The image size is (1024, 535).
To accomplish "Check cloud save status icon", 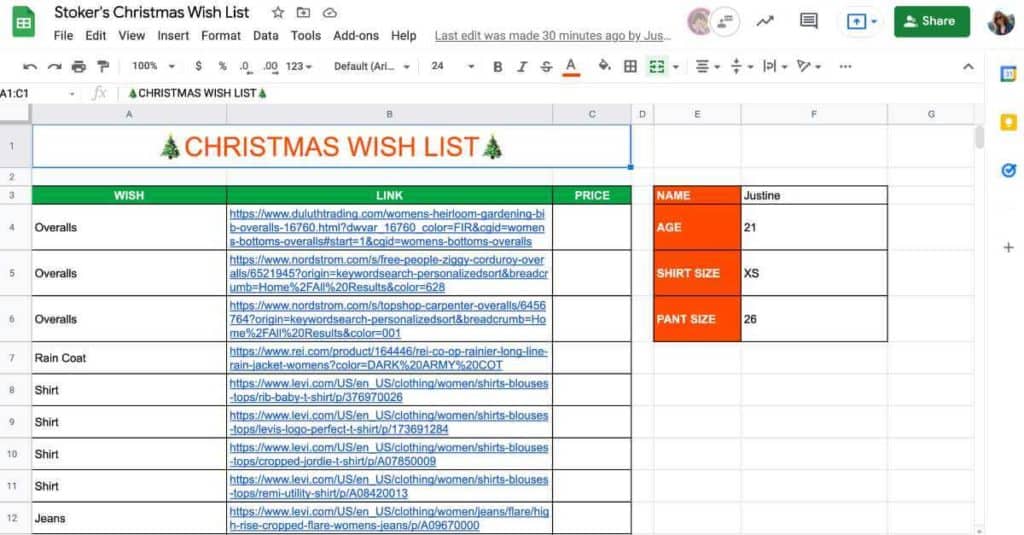I will (x=330, y=12).
